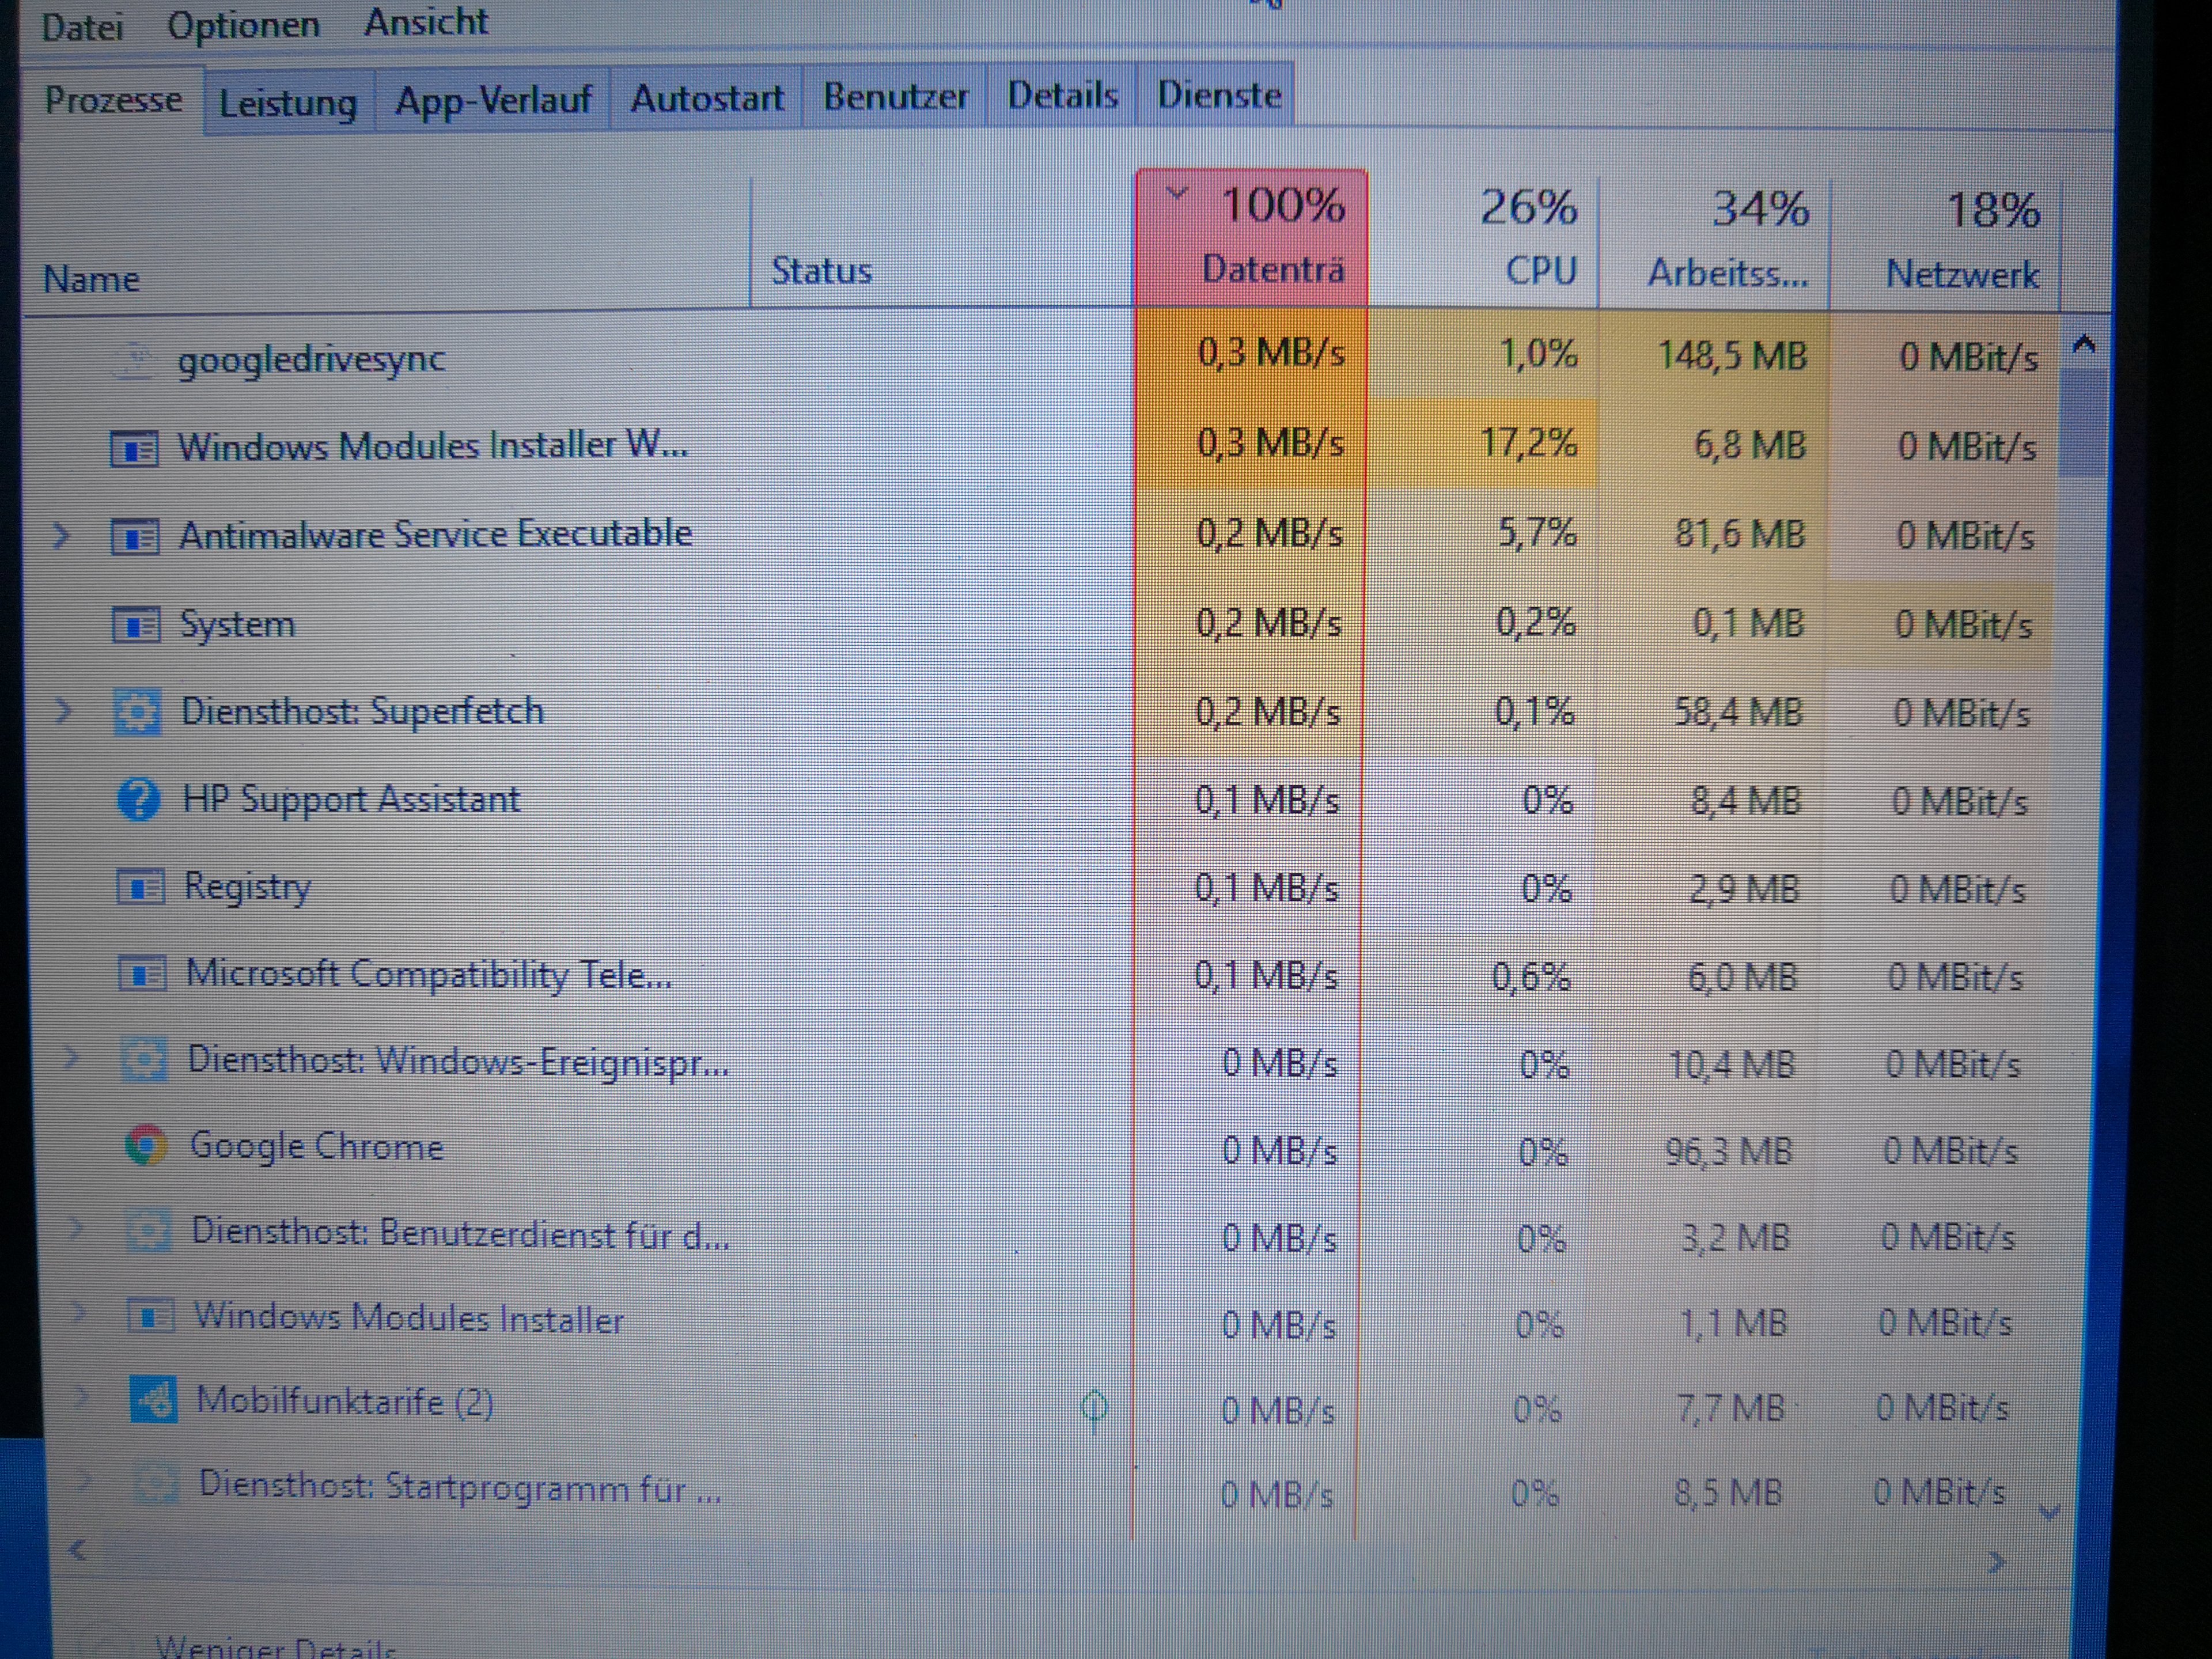Expand the Diensthost: Superfetch group
This screenshot has width=2212, height=1659.
pyautogui.click(x=64, y=711)
